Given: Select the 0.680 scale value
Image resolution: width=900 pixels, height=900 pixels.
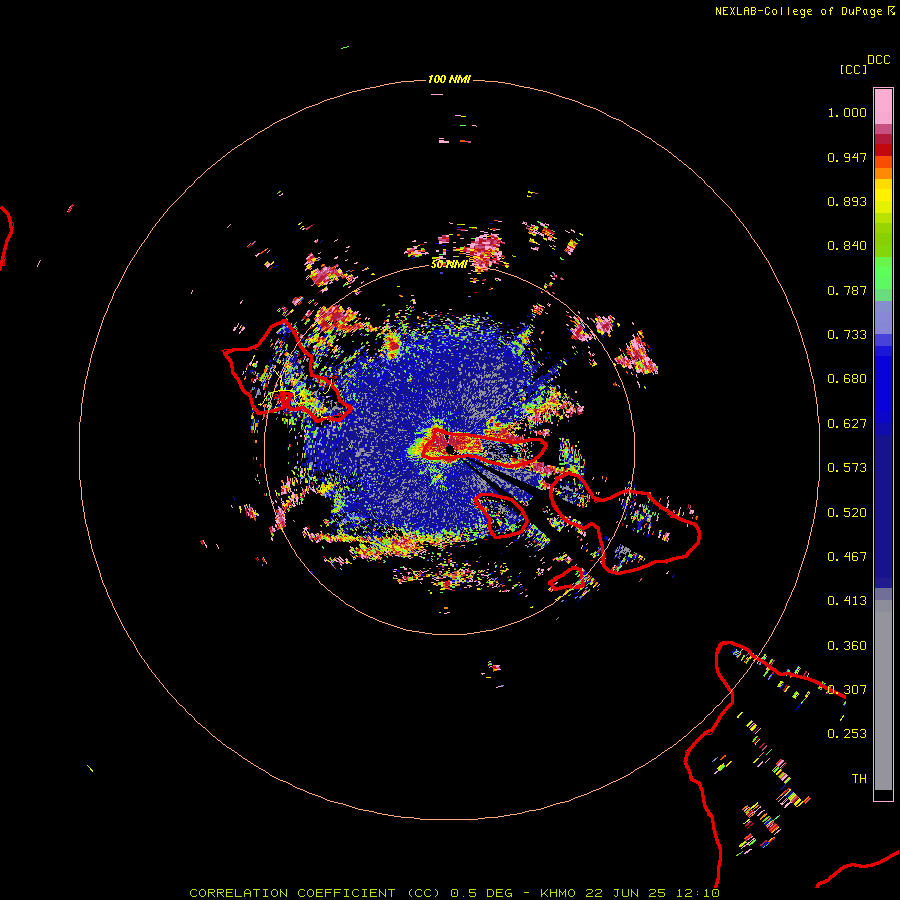Looking at the screenshot, I should (x=847, y=379).
